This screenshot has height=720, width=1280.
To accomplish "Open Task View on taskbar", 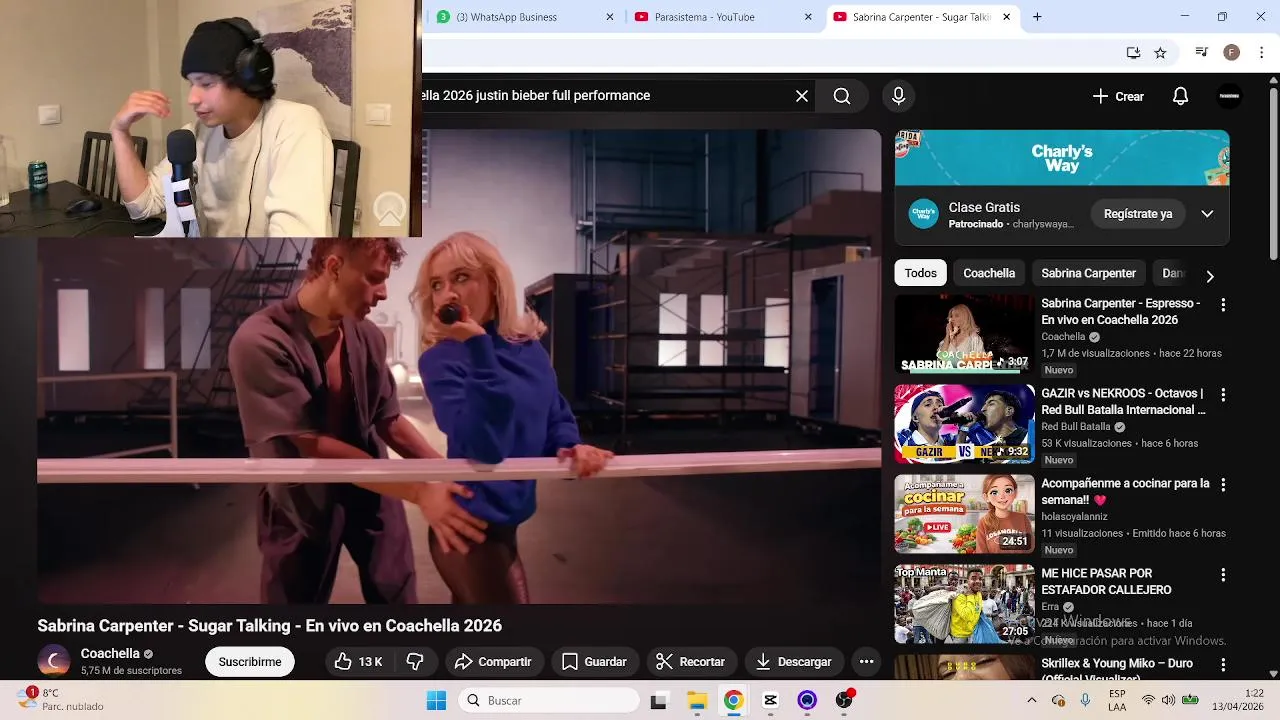I will (x=659, y=701).
